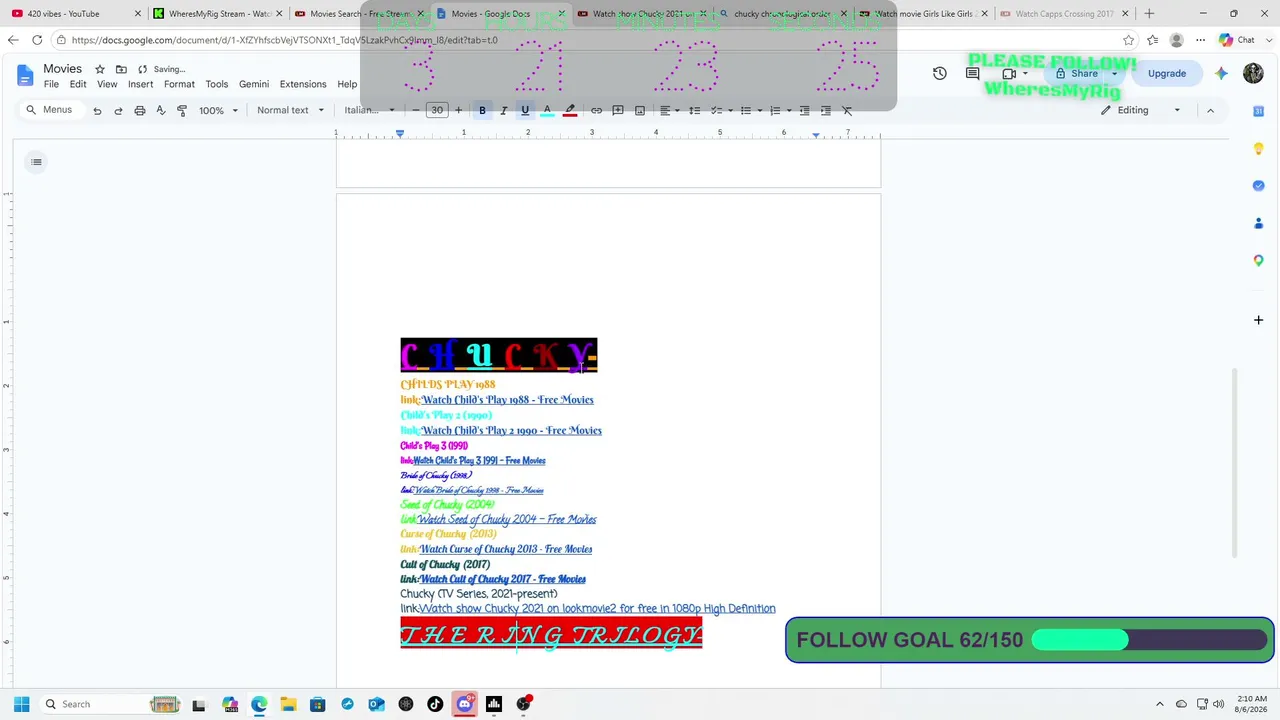
Task: Open the Editing mode dropdown
Action: pos(1141,110)
